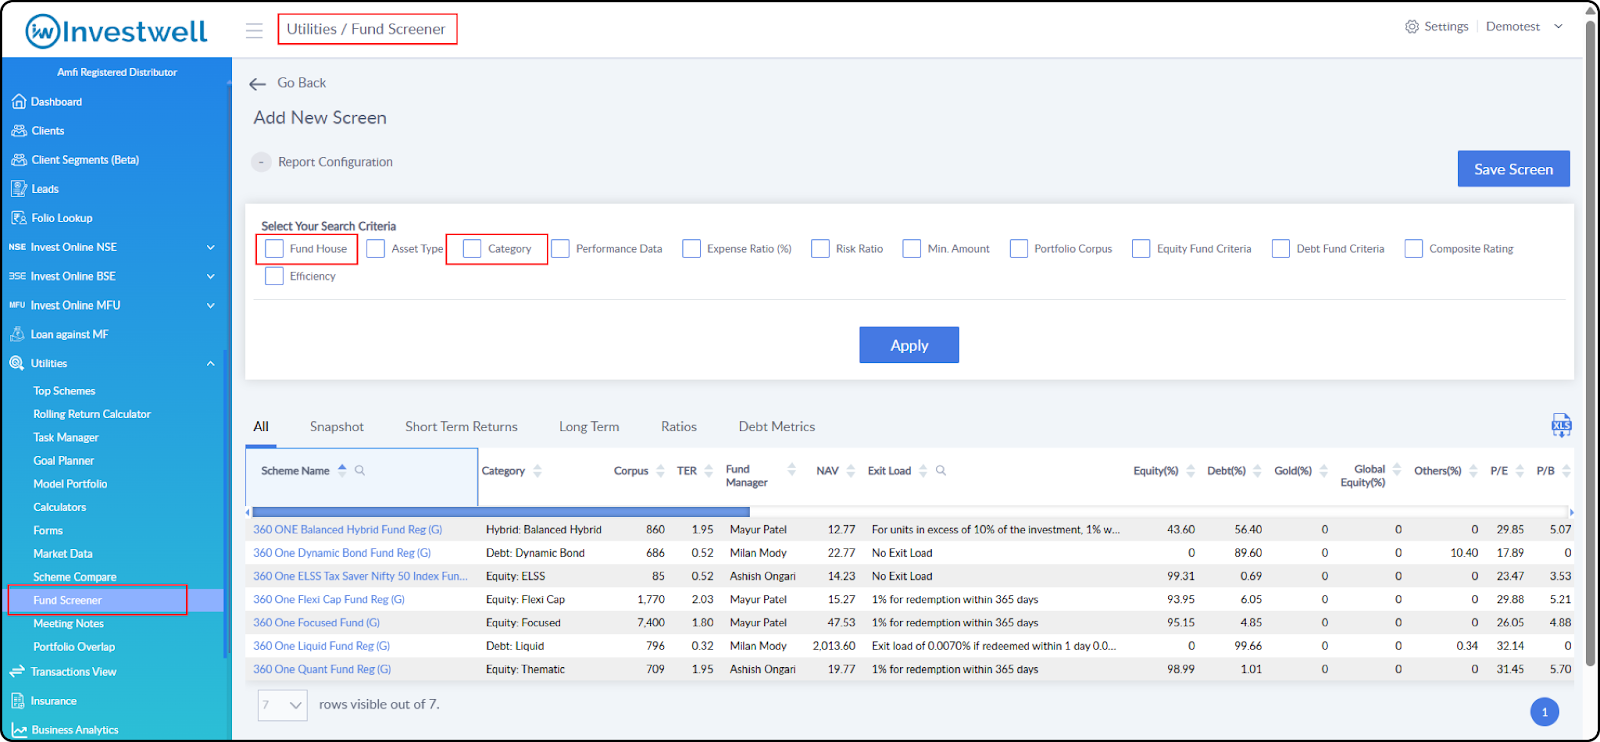The height and width of the screenshot is (742, 1600).
Task: Check the Composite Rating checkbox
Action: pos(1413,249)
